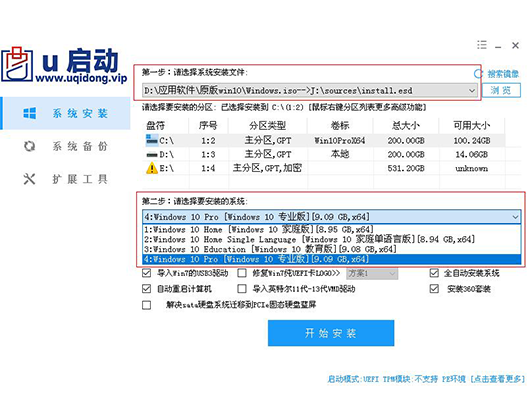Enable 导入英特尔11代-13代VMD驱动 checkbox
The height and width of the screenshot is (420, 530).
coord(242,289)
